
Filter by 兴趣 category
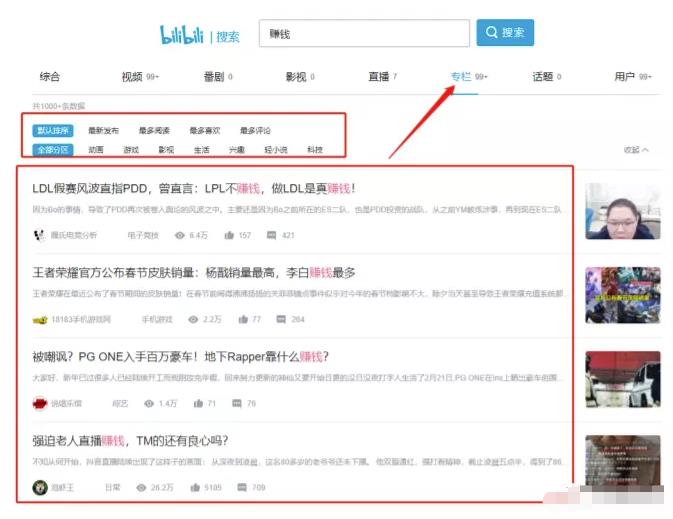point(237,150)
